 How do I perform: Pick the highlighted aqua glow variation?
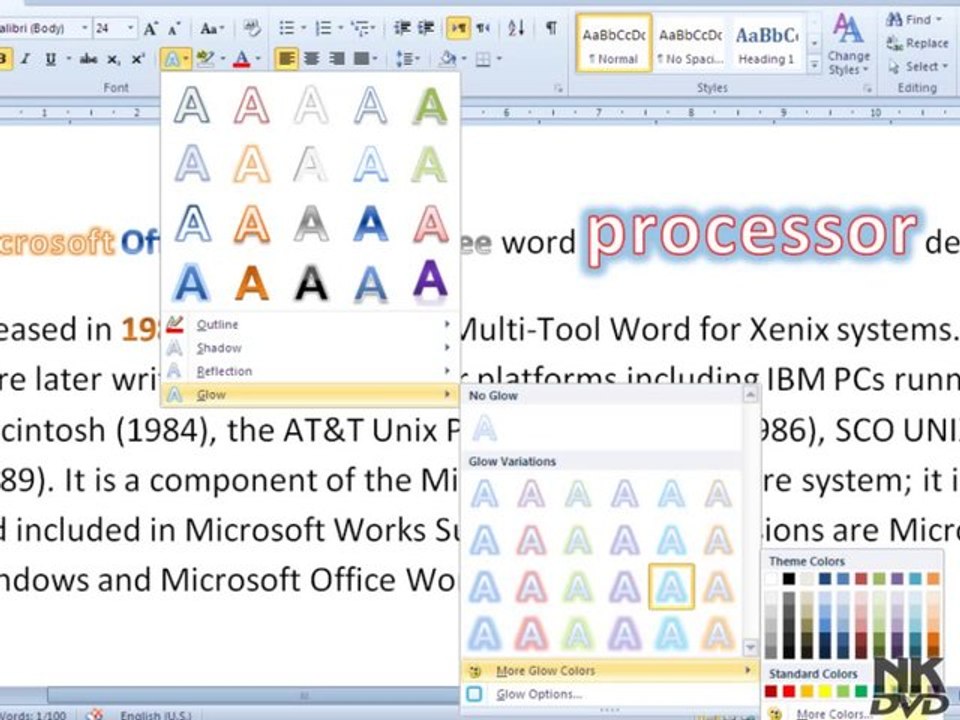(x=671, y=587)
